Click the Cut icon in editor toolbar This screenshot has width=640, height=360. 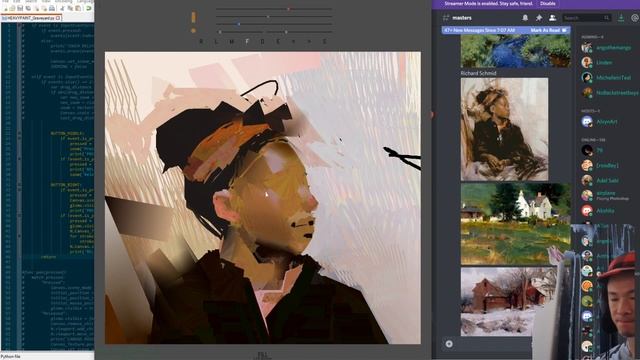coord(62,8)
